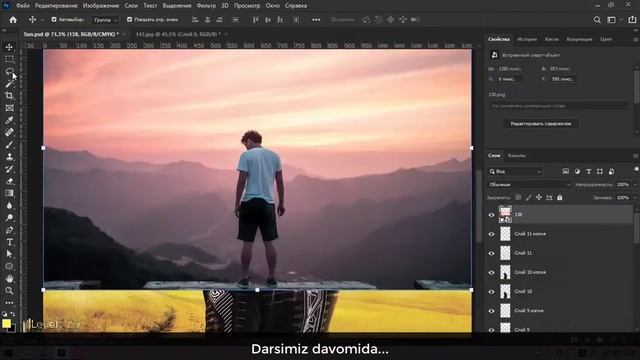Screen dimensions: 640x360
Task: Select the Pen tool
Action: coord(9,230)
